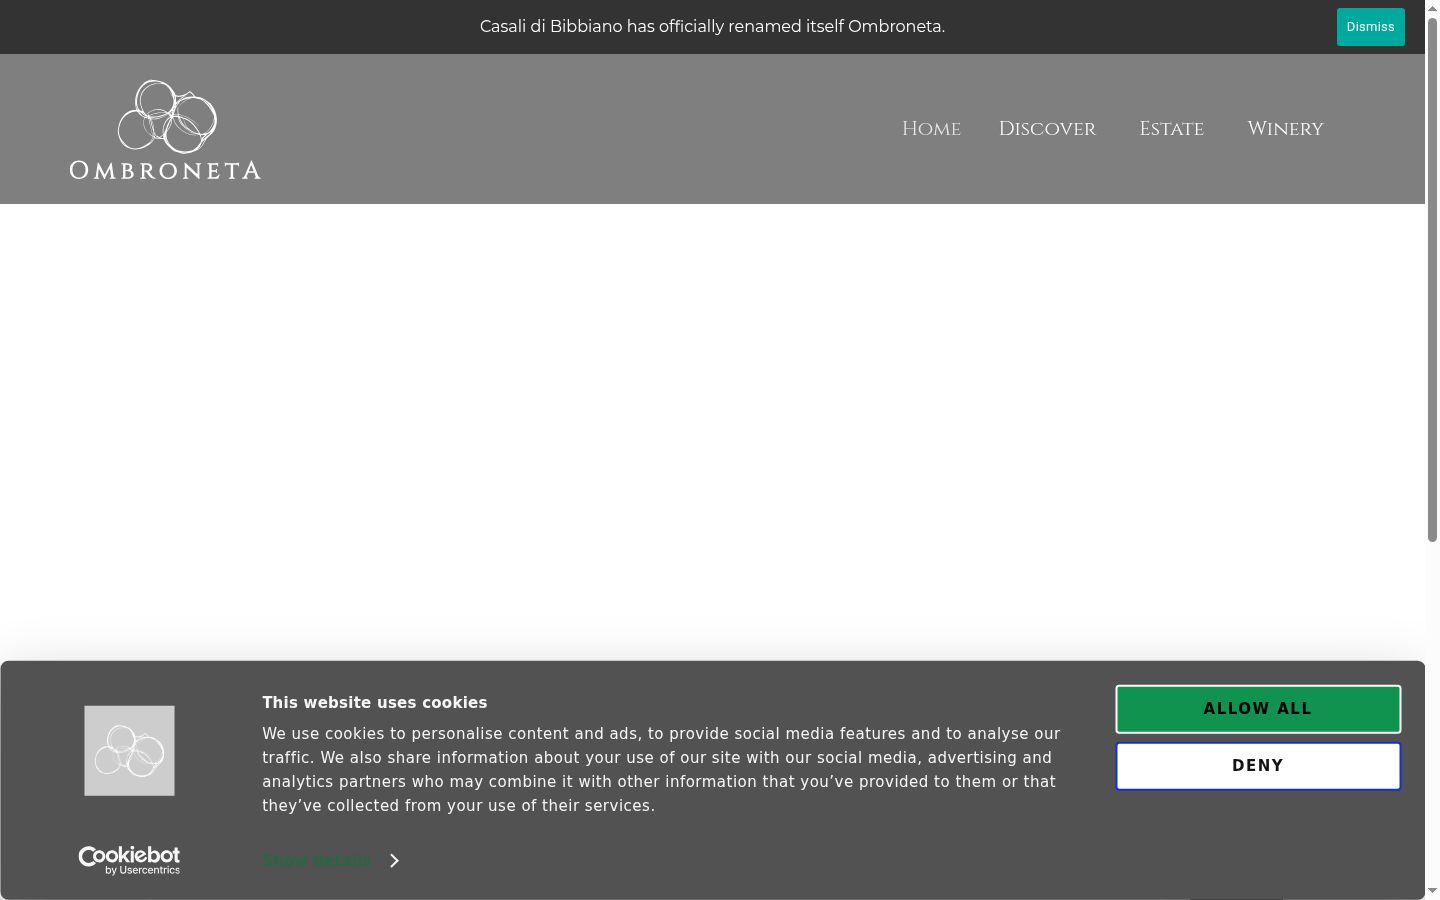1440x900 pixels.
Task: Open the Cookiebot by Usercentrics logo link
Action: click(x=129, y=860)
